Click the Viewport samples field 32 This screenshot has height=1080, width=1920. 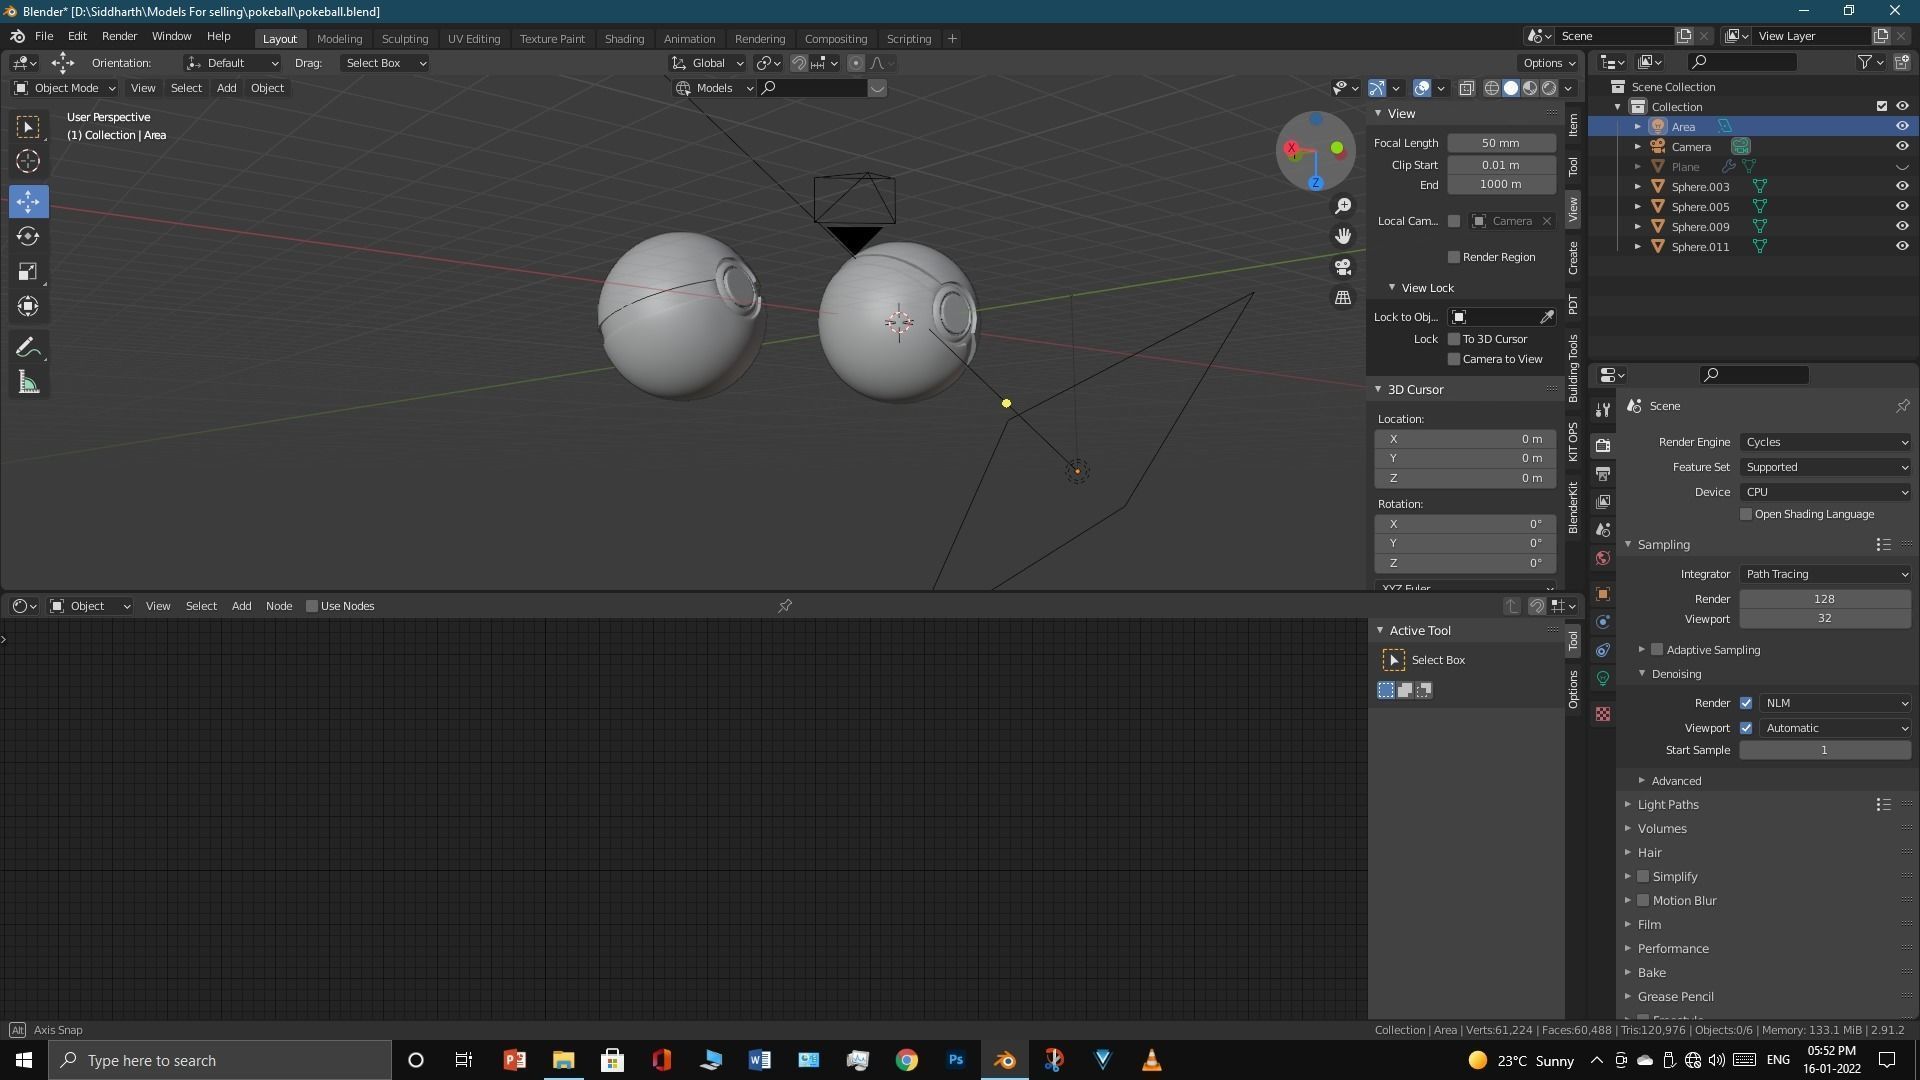[1825, 618]
